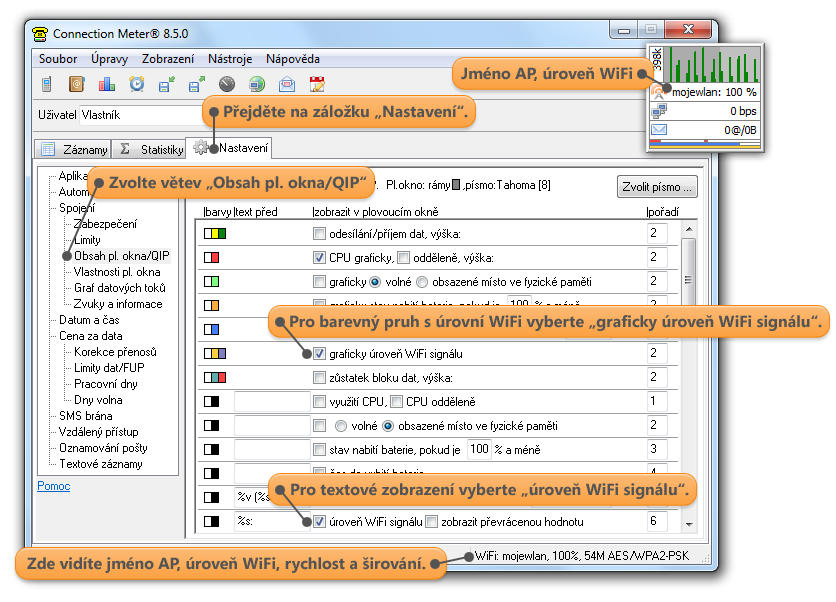Uncheck úroveň WiFi signálu in the %s: row
The width and height of the screenshot is (836, 602).
tap(319, 521)
